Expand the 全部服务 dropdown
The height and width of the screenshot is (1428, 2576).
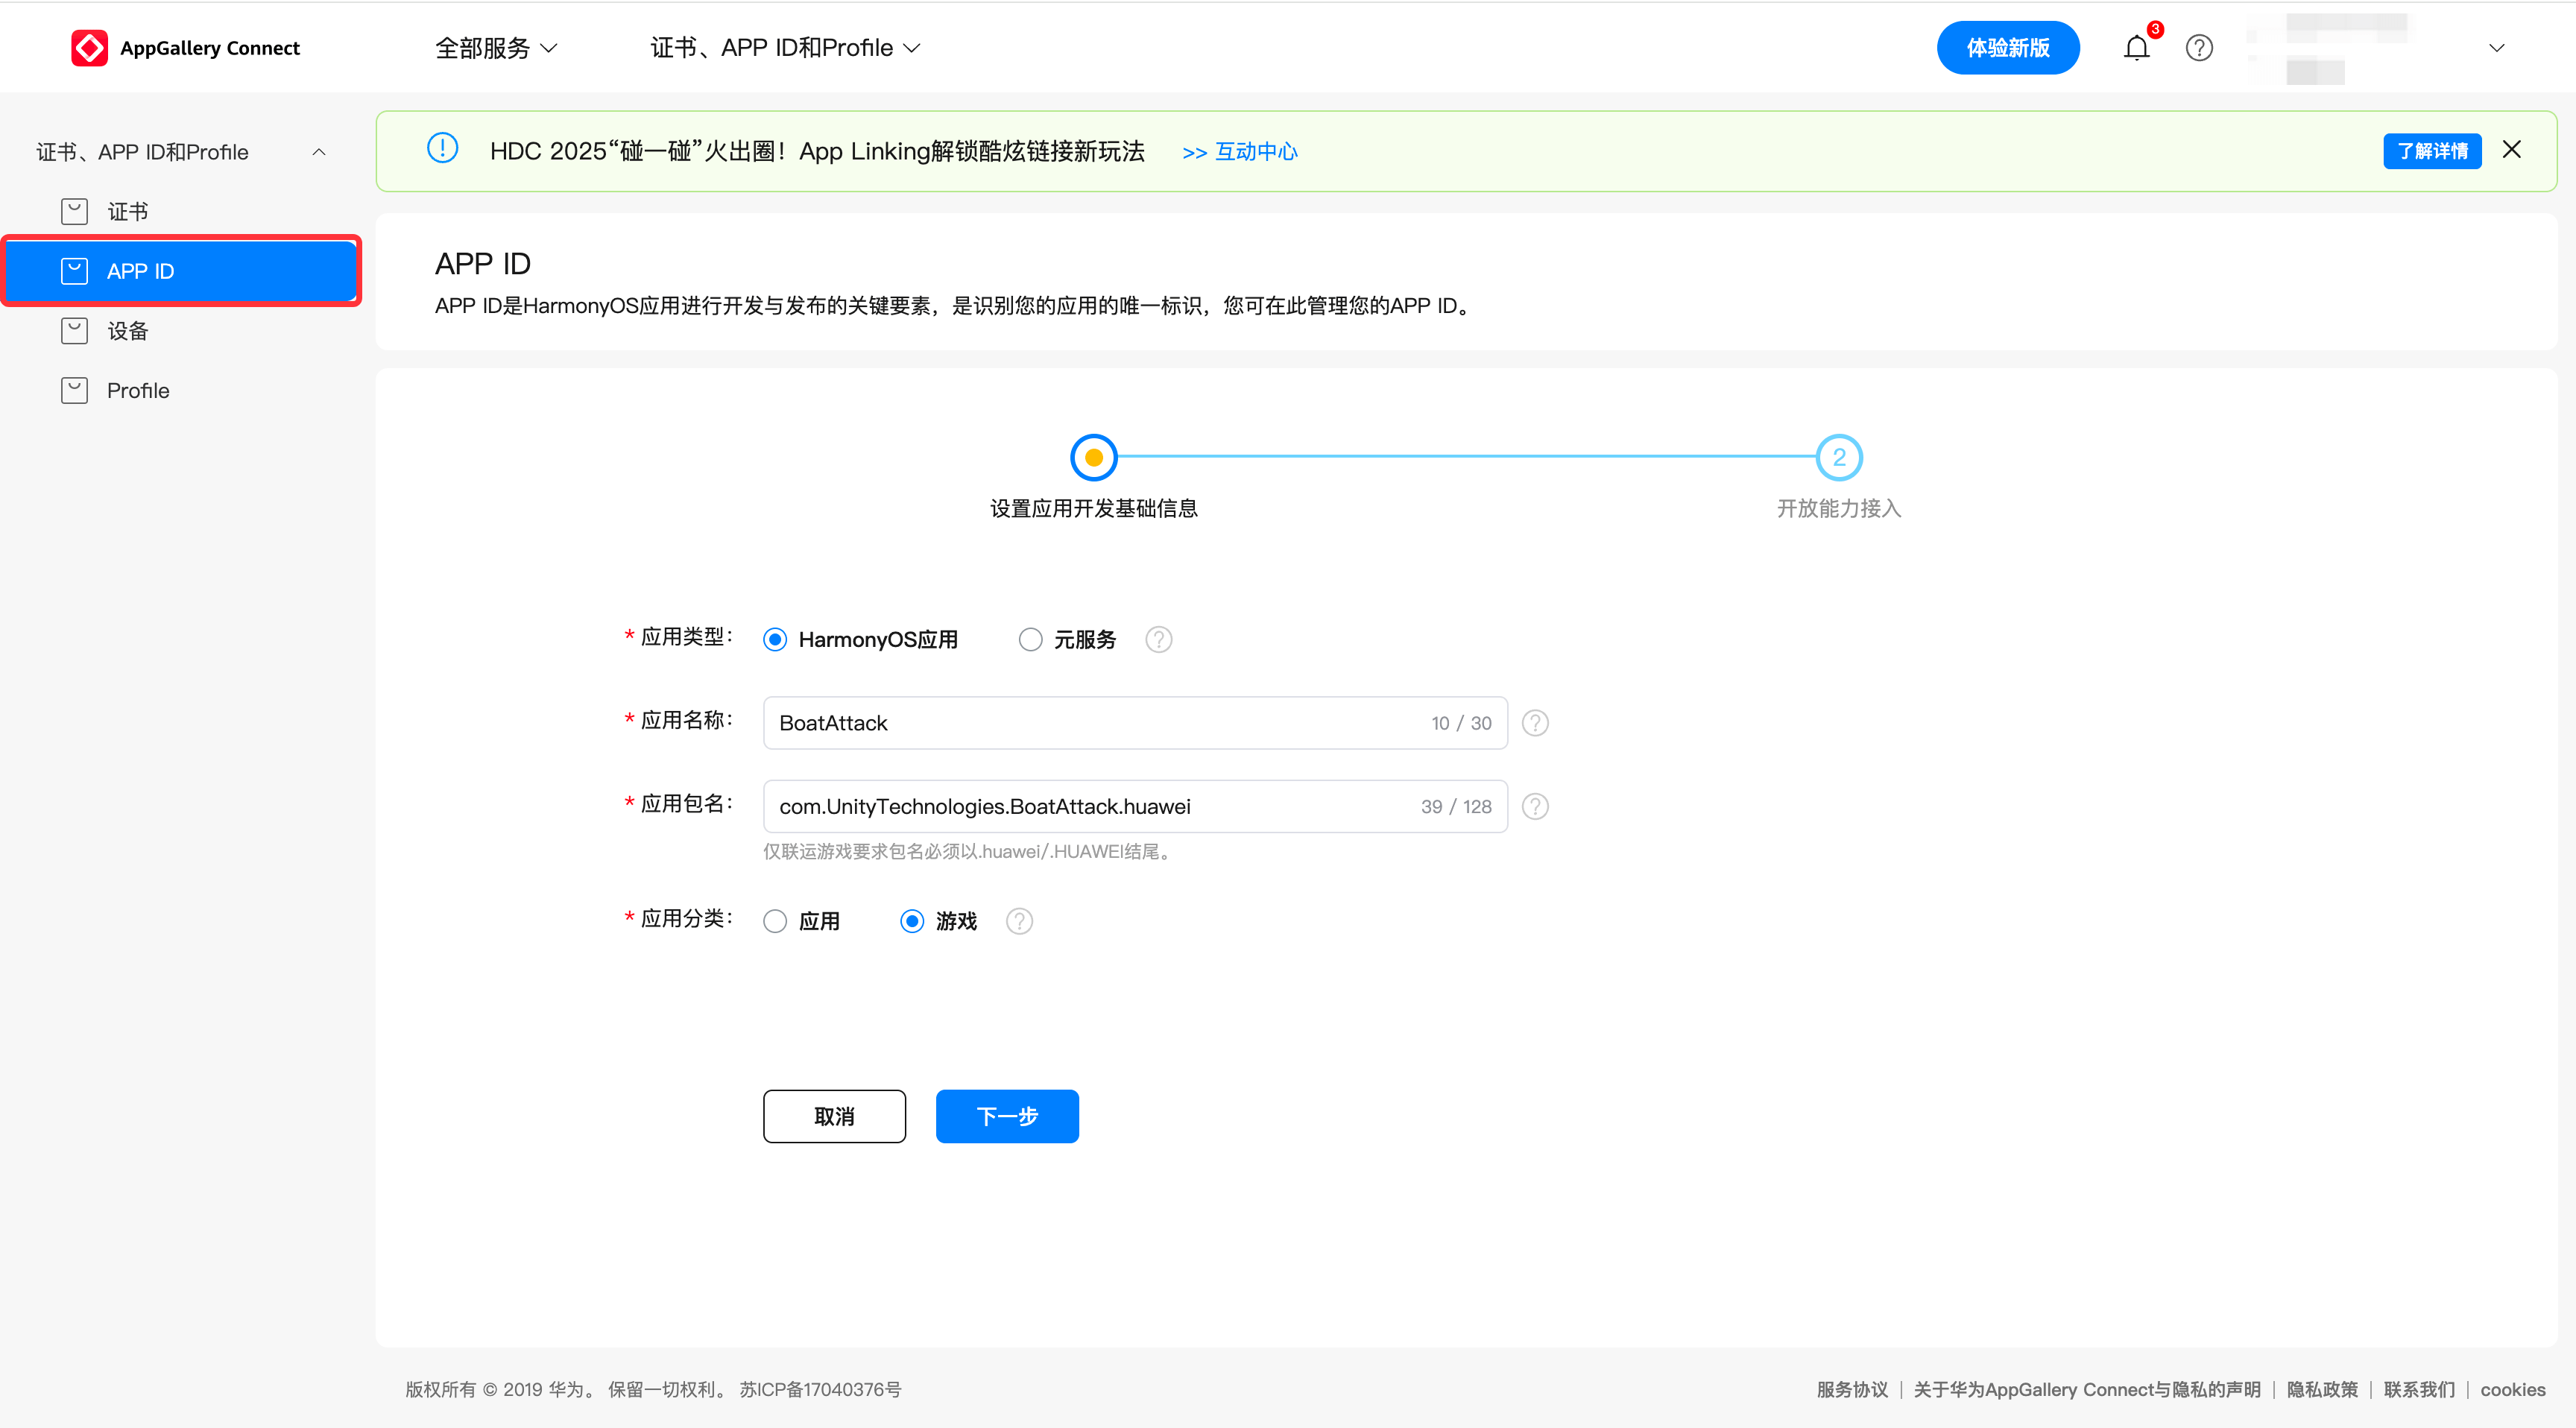coord(496,48)
